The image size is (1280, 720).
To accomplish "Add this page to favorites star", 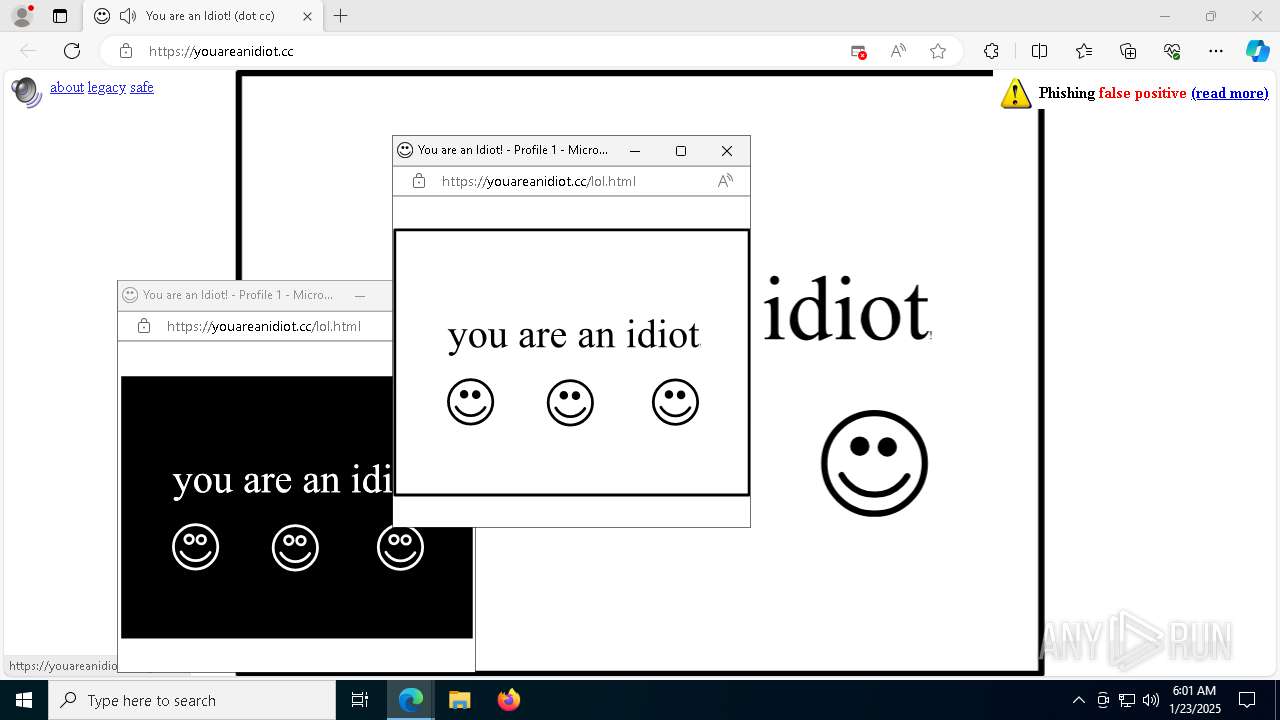I will pos(938,51).
